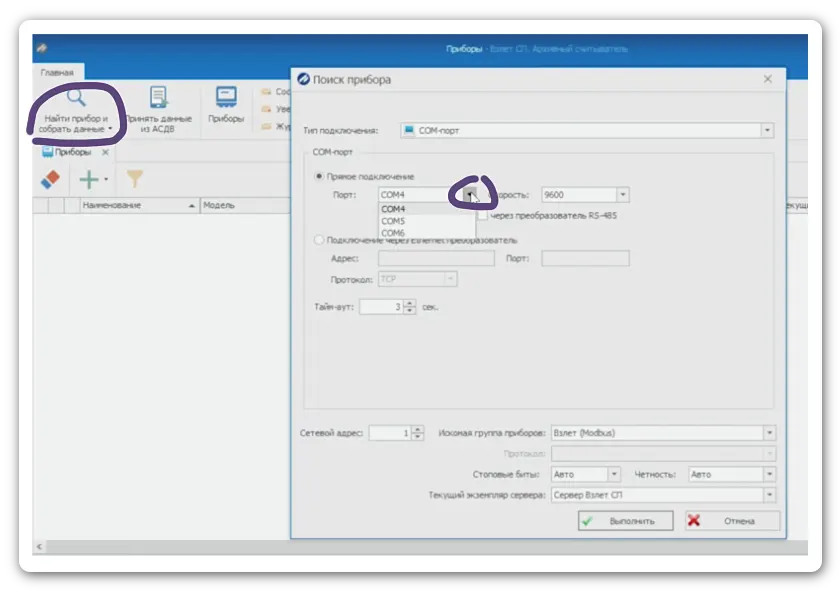
Task: Click the 'Найти прибор и собрать данные' magnifier icon
Action: [76, 99]
